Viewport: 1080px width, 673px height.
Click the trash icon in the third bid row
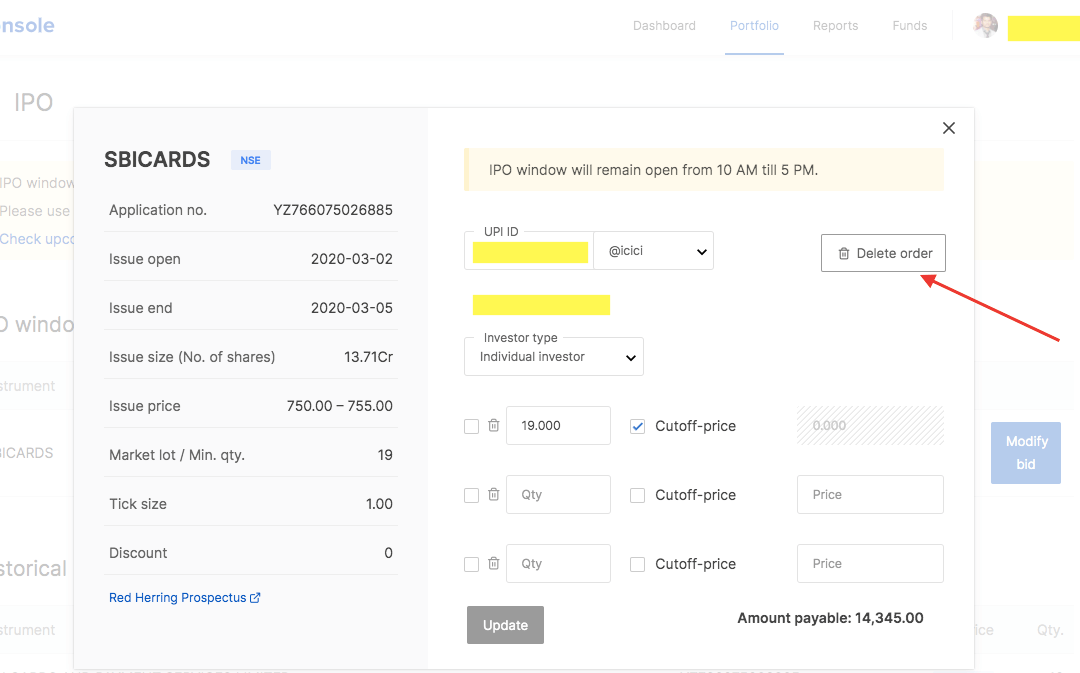494,563
